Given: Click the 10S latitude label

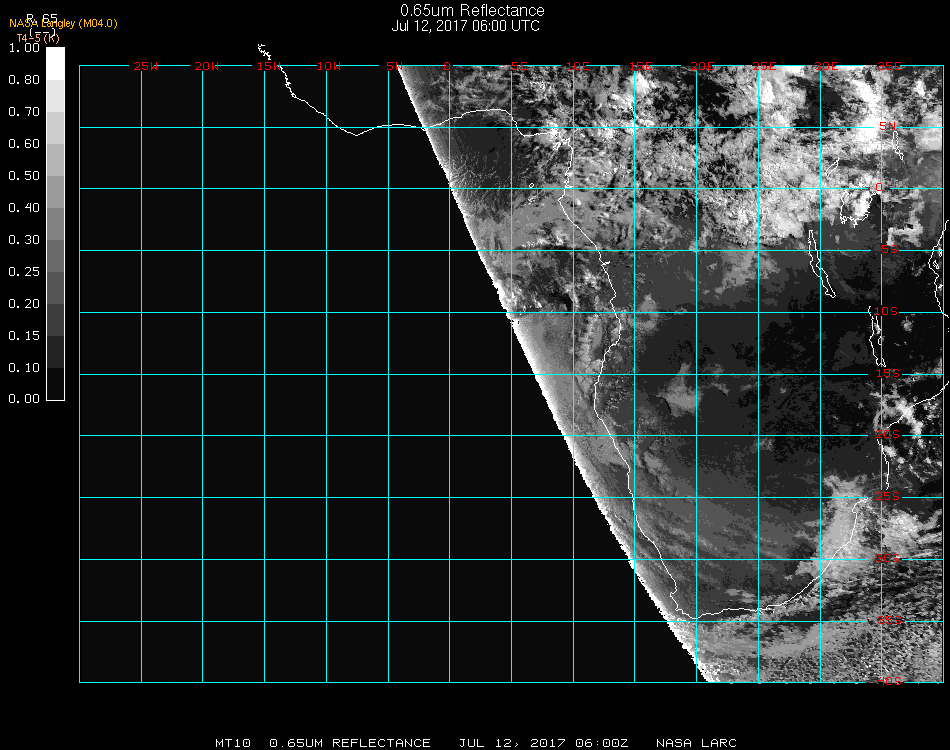Looking at the screenshot, I should click(886, 311).
